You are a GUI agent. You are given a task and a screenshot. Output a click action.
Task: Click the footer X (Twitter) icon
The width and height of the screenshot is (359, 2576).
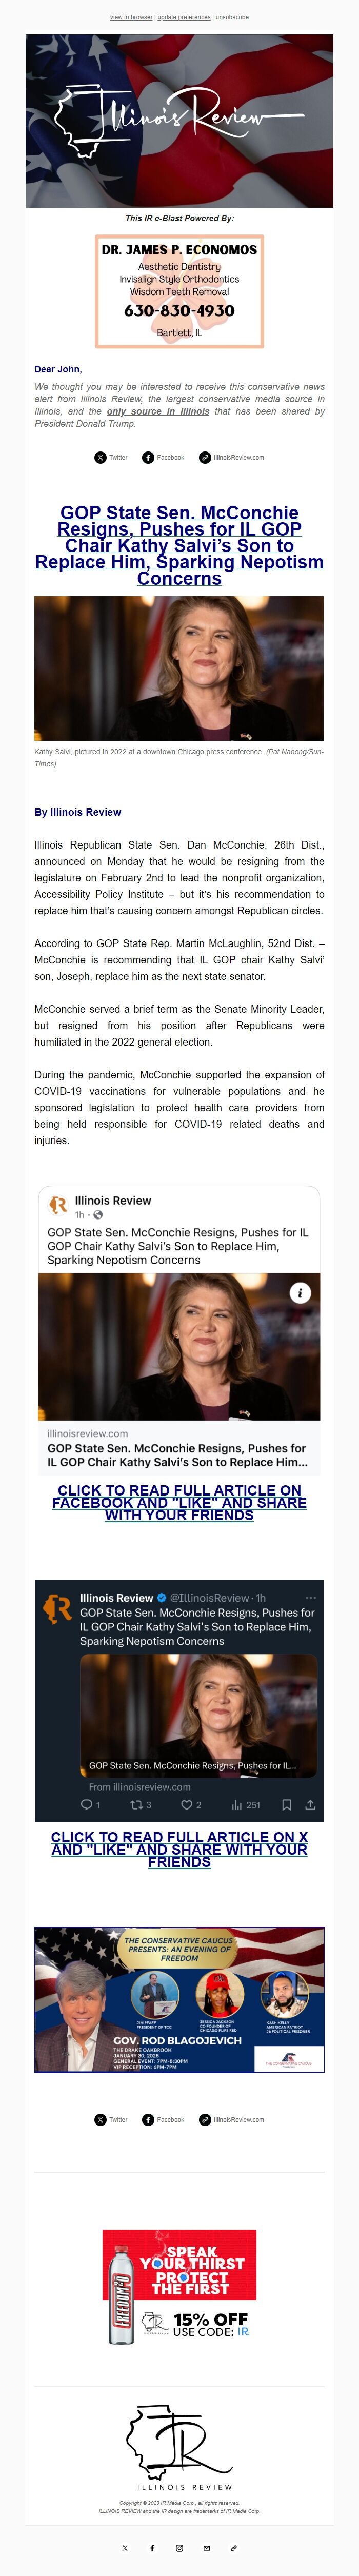click(125, 2547)
